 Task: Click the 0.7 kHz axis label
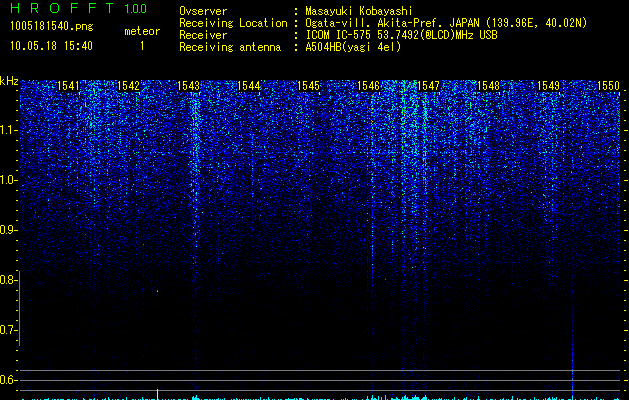click(8, 330)
